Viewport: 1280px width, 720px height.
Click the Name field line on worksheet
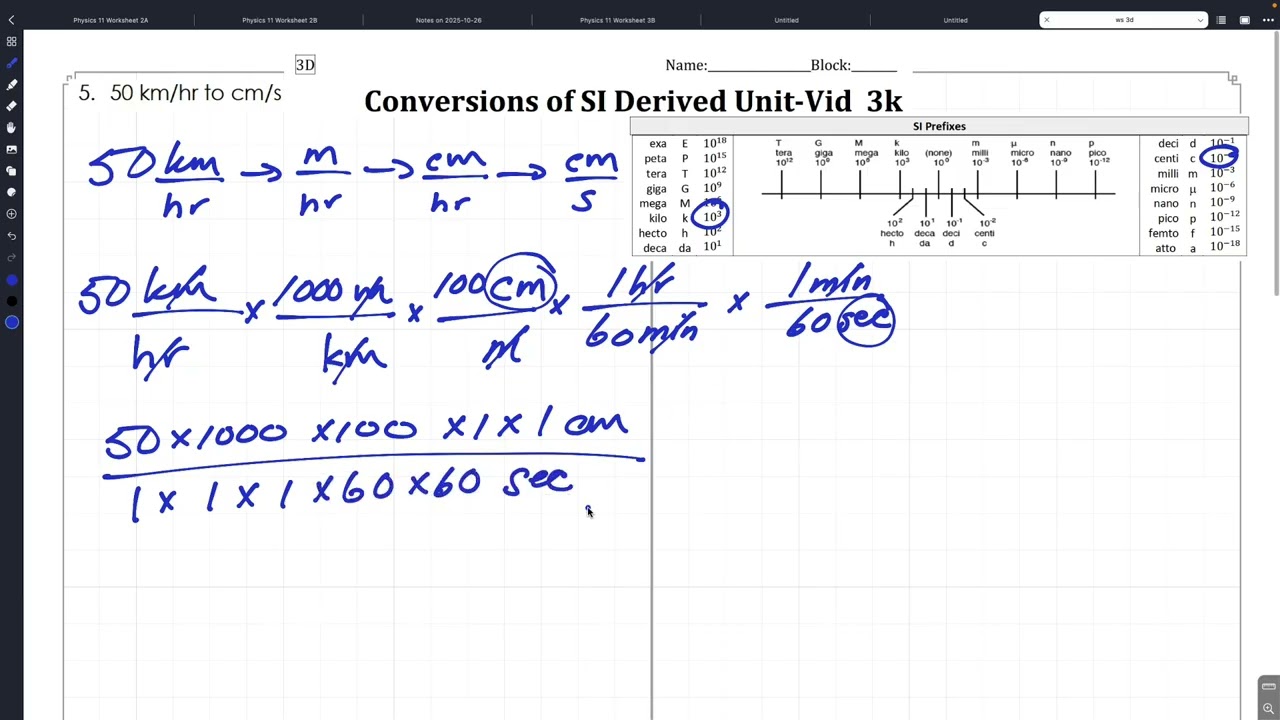[758, 66]
